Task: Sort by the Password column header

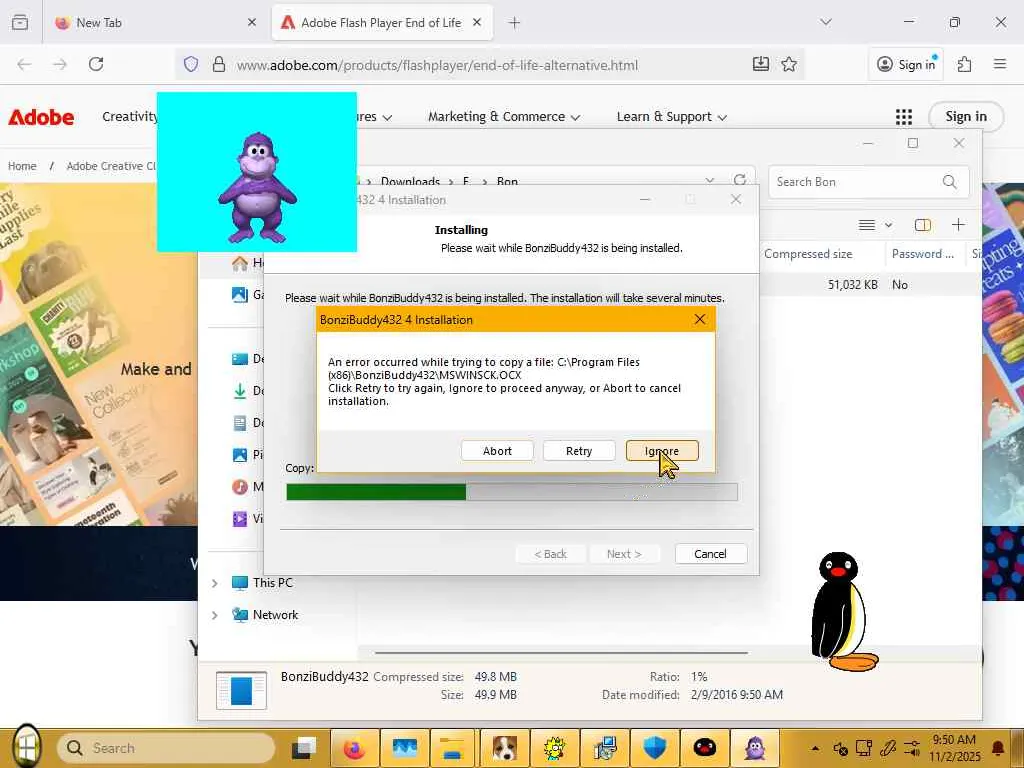Action: tap(923, 254)
